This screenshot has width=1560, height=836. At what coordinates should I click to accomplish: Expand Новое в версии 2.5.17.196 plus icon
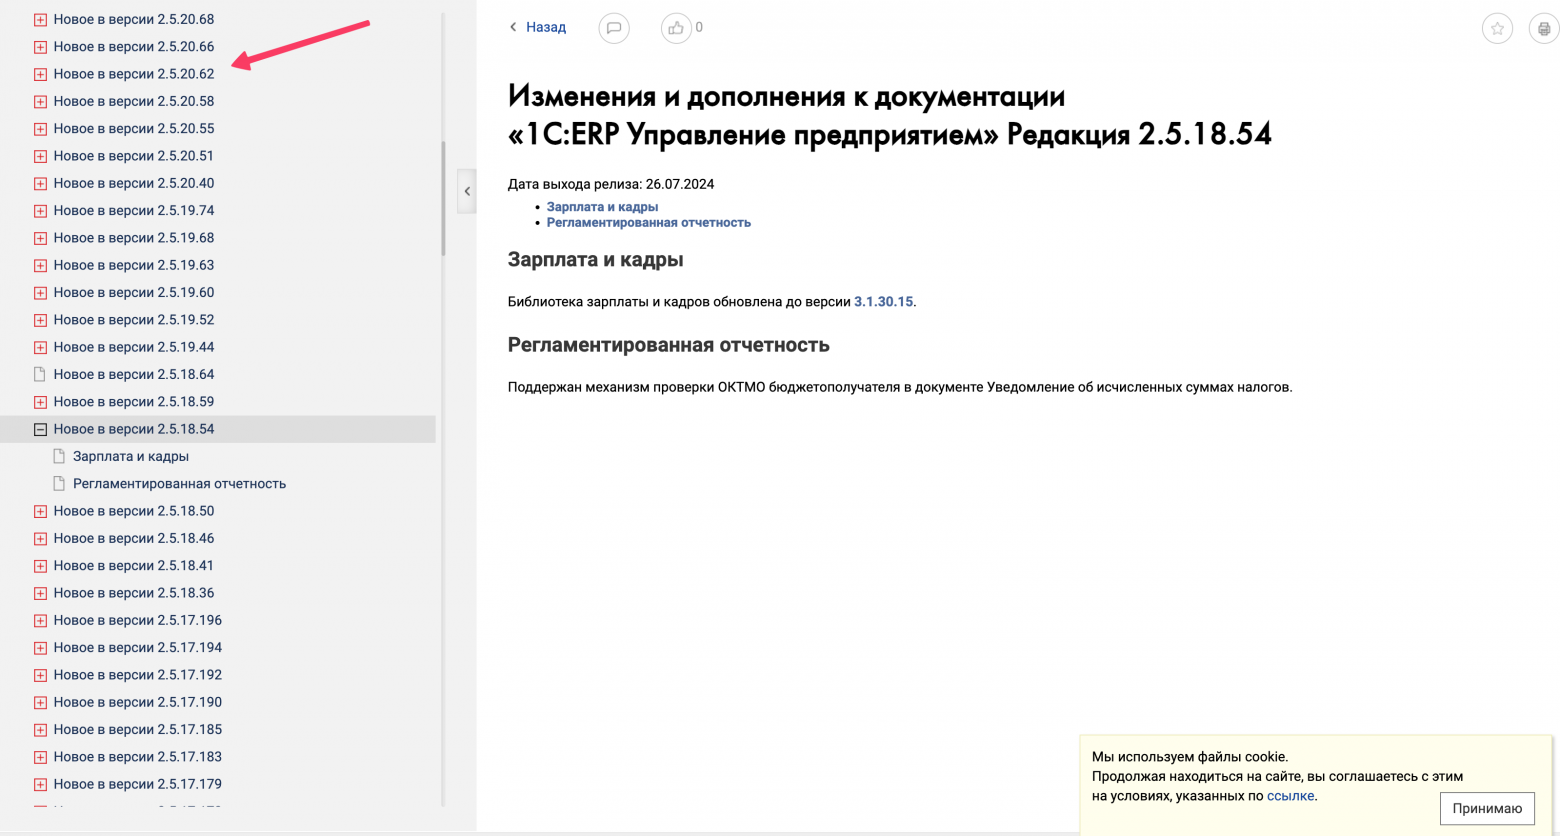(40, 621)
